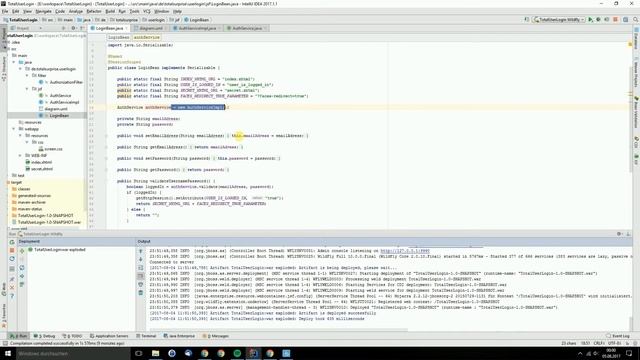Click the admin console URL link in Output

405,251
